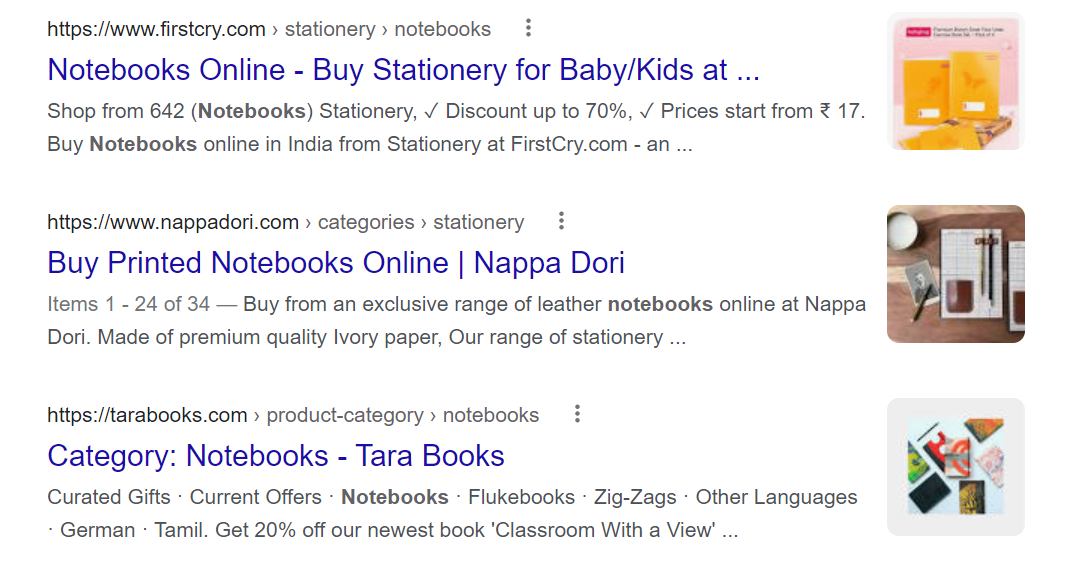The height and width of the screenshot is (567, 1092).
Task: Open the 'Category: Notebooks - Tara Books' link
Action: 276,456
